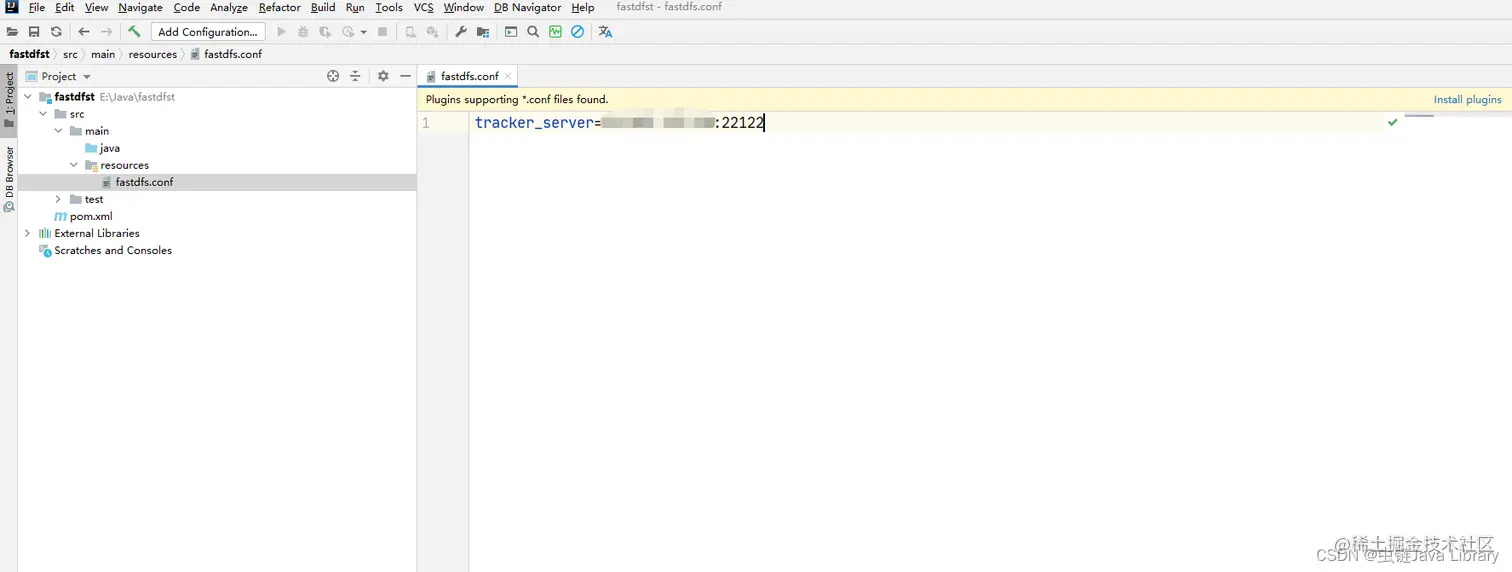Open Project Structure folder icon
Screen dimensions: 1512x572
click(483, 32)
